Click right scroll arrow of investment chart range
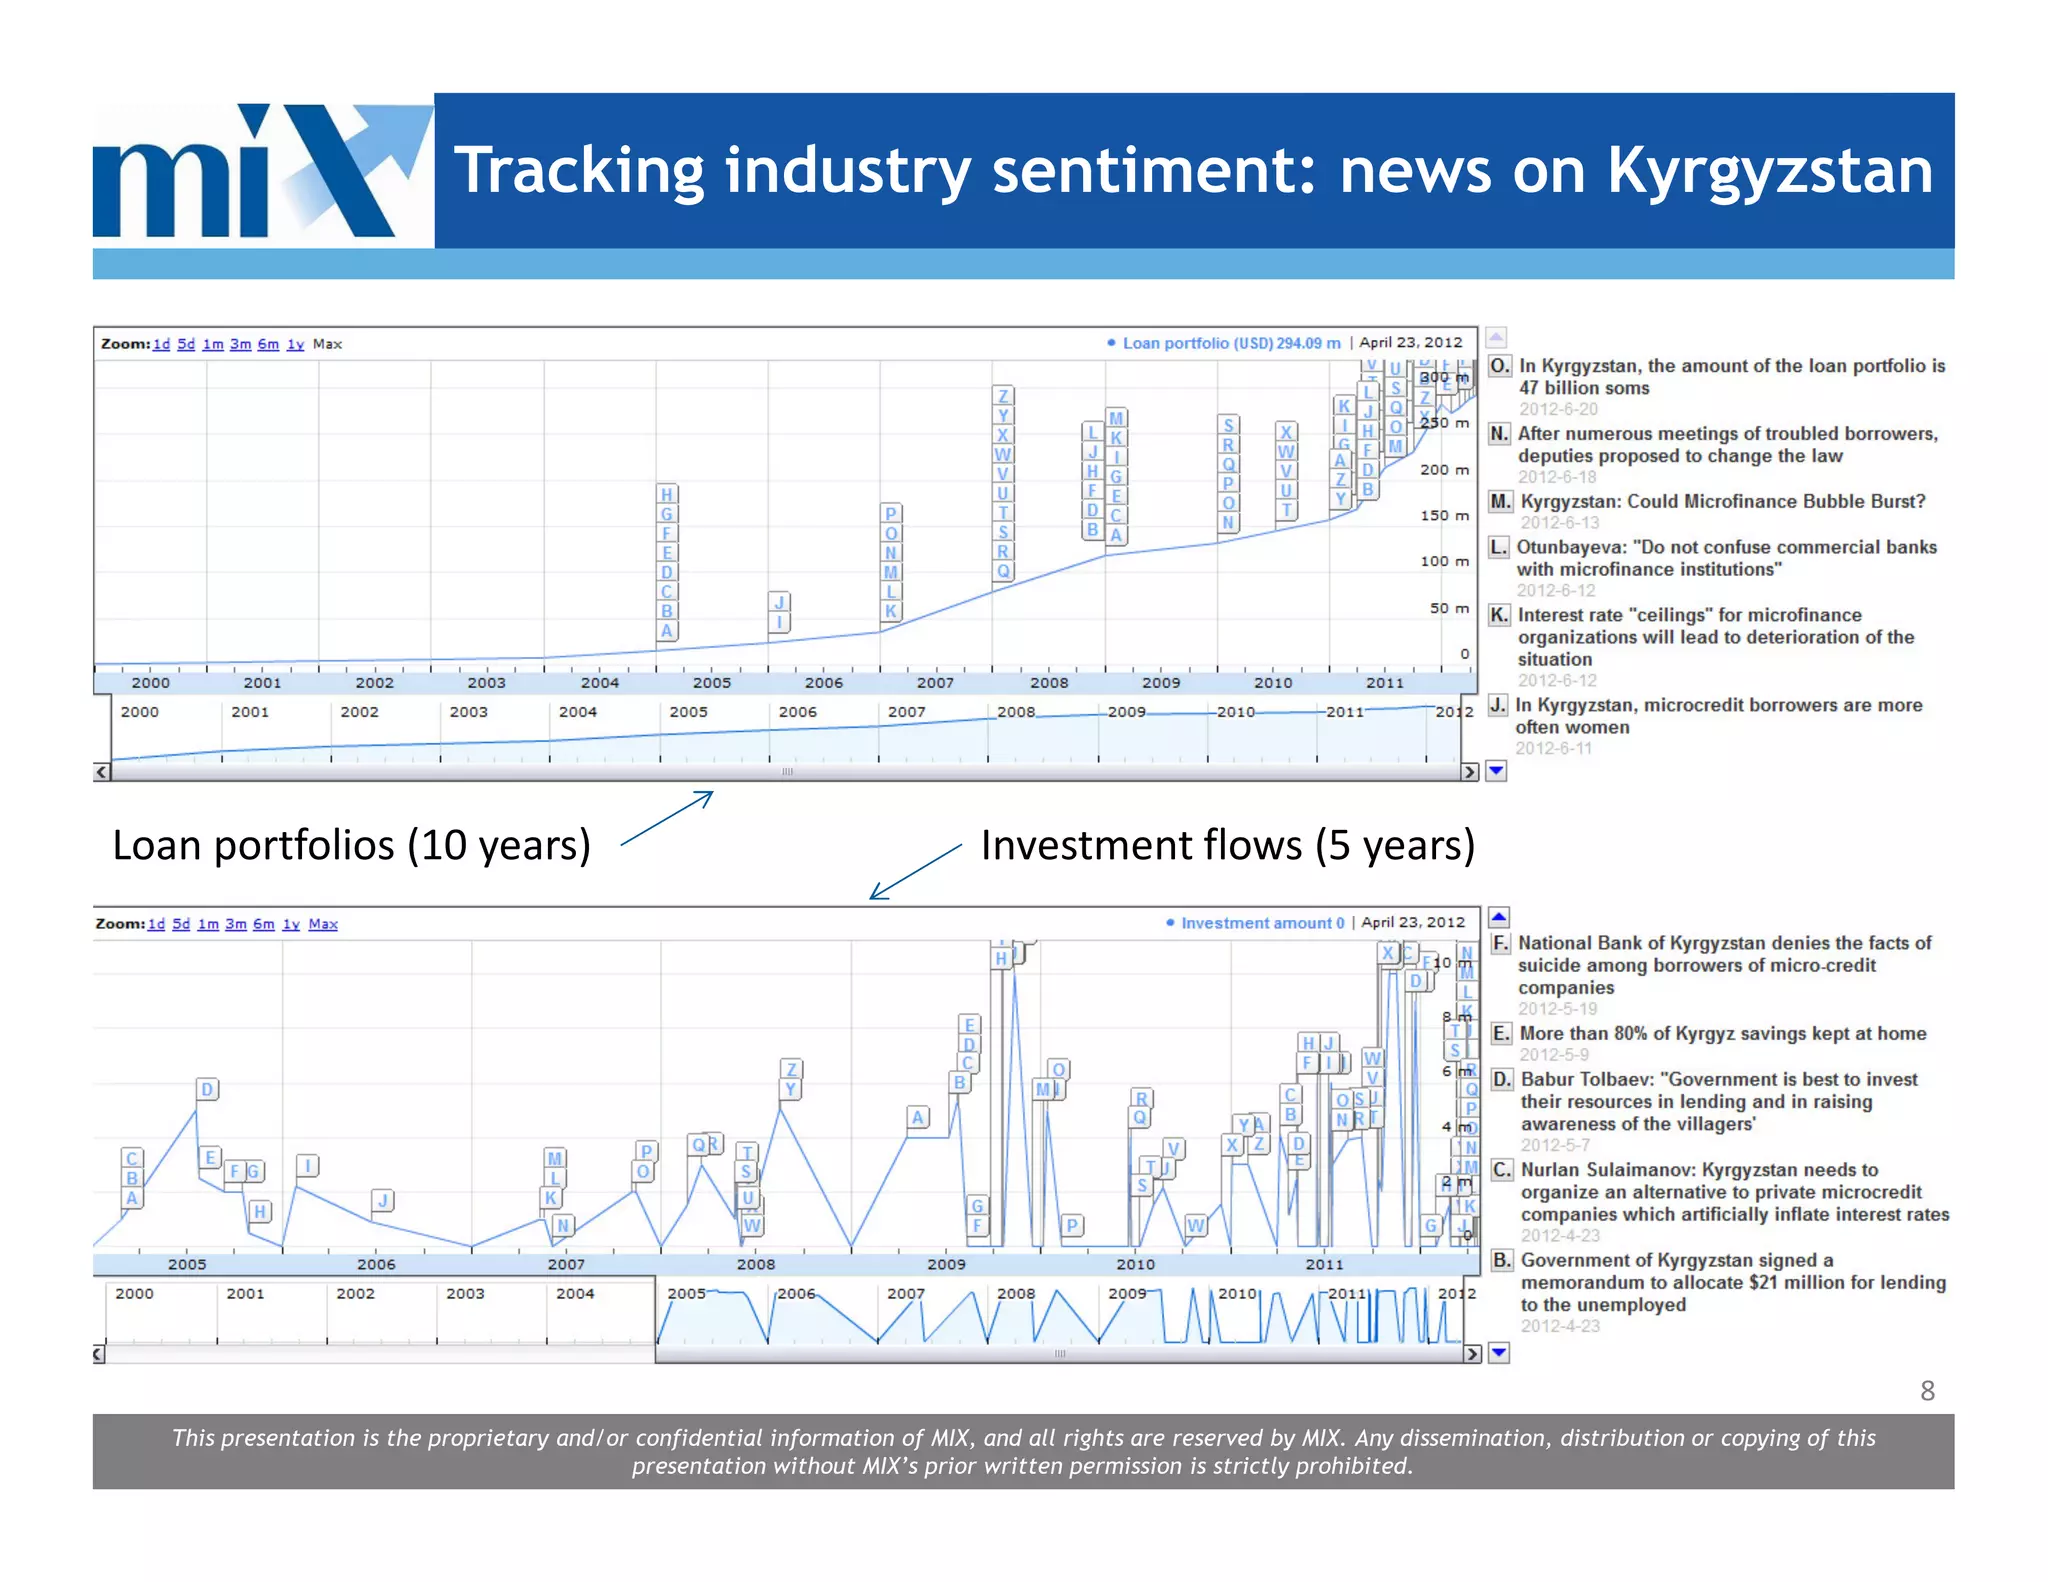Image resolution: width=2048 pixels, height=1582 pixels. pos(1472,1354)
